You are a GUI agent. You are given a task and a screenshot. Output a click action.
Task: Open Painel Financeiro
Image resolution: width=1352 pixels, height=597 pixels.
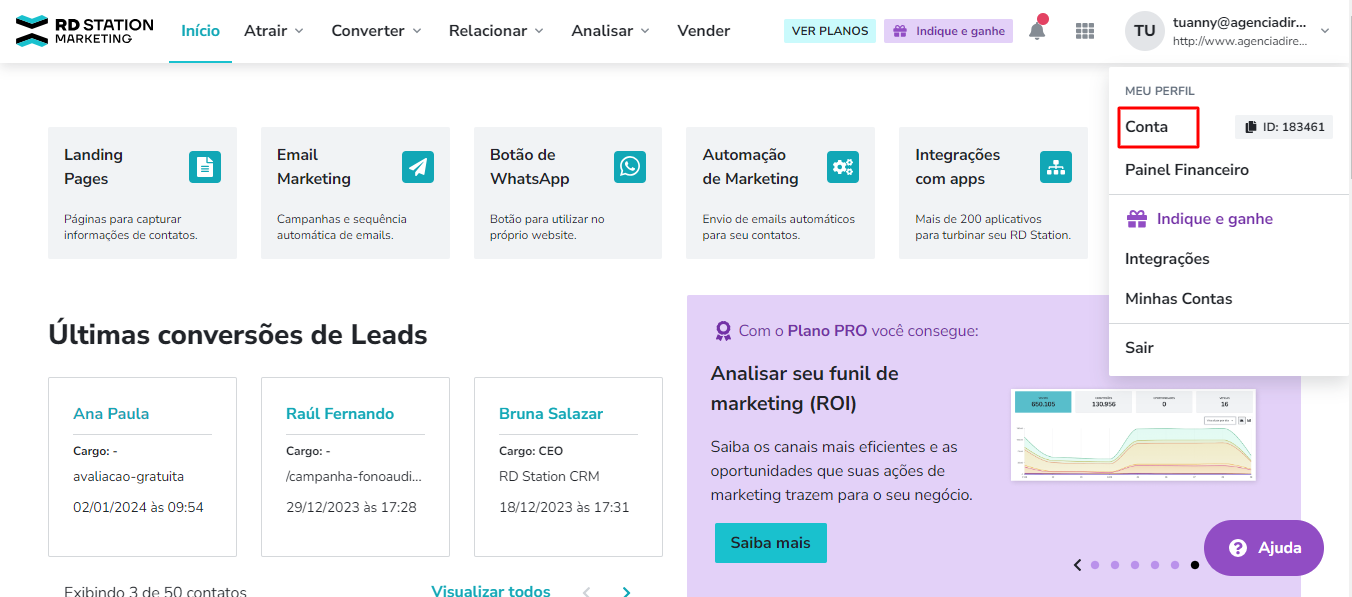[1187, 170]
